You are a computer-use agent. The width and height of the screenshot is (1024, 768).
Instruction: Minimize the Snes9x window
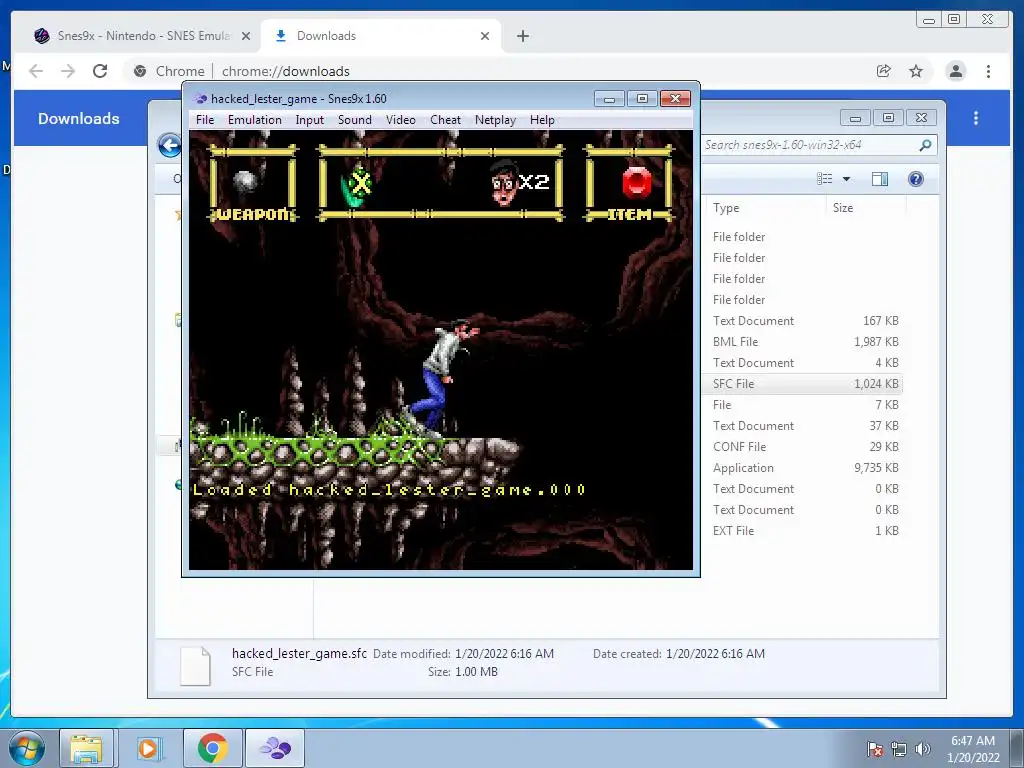tap(609, 99)
